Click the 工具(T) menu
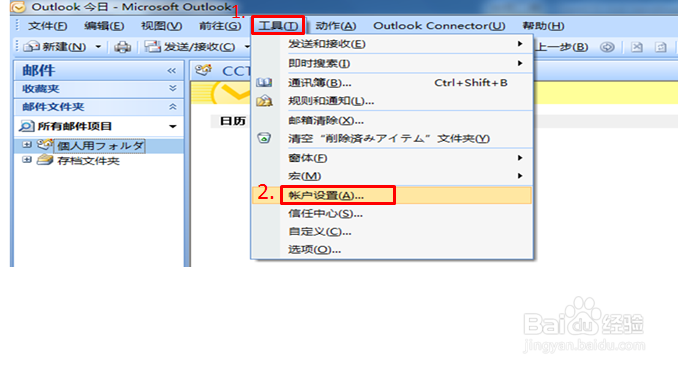The image size is (683, 370). point(278,26)
